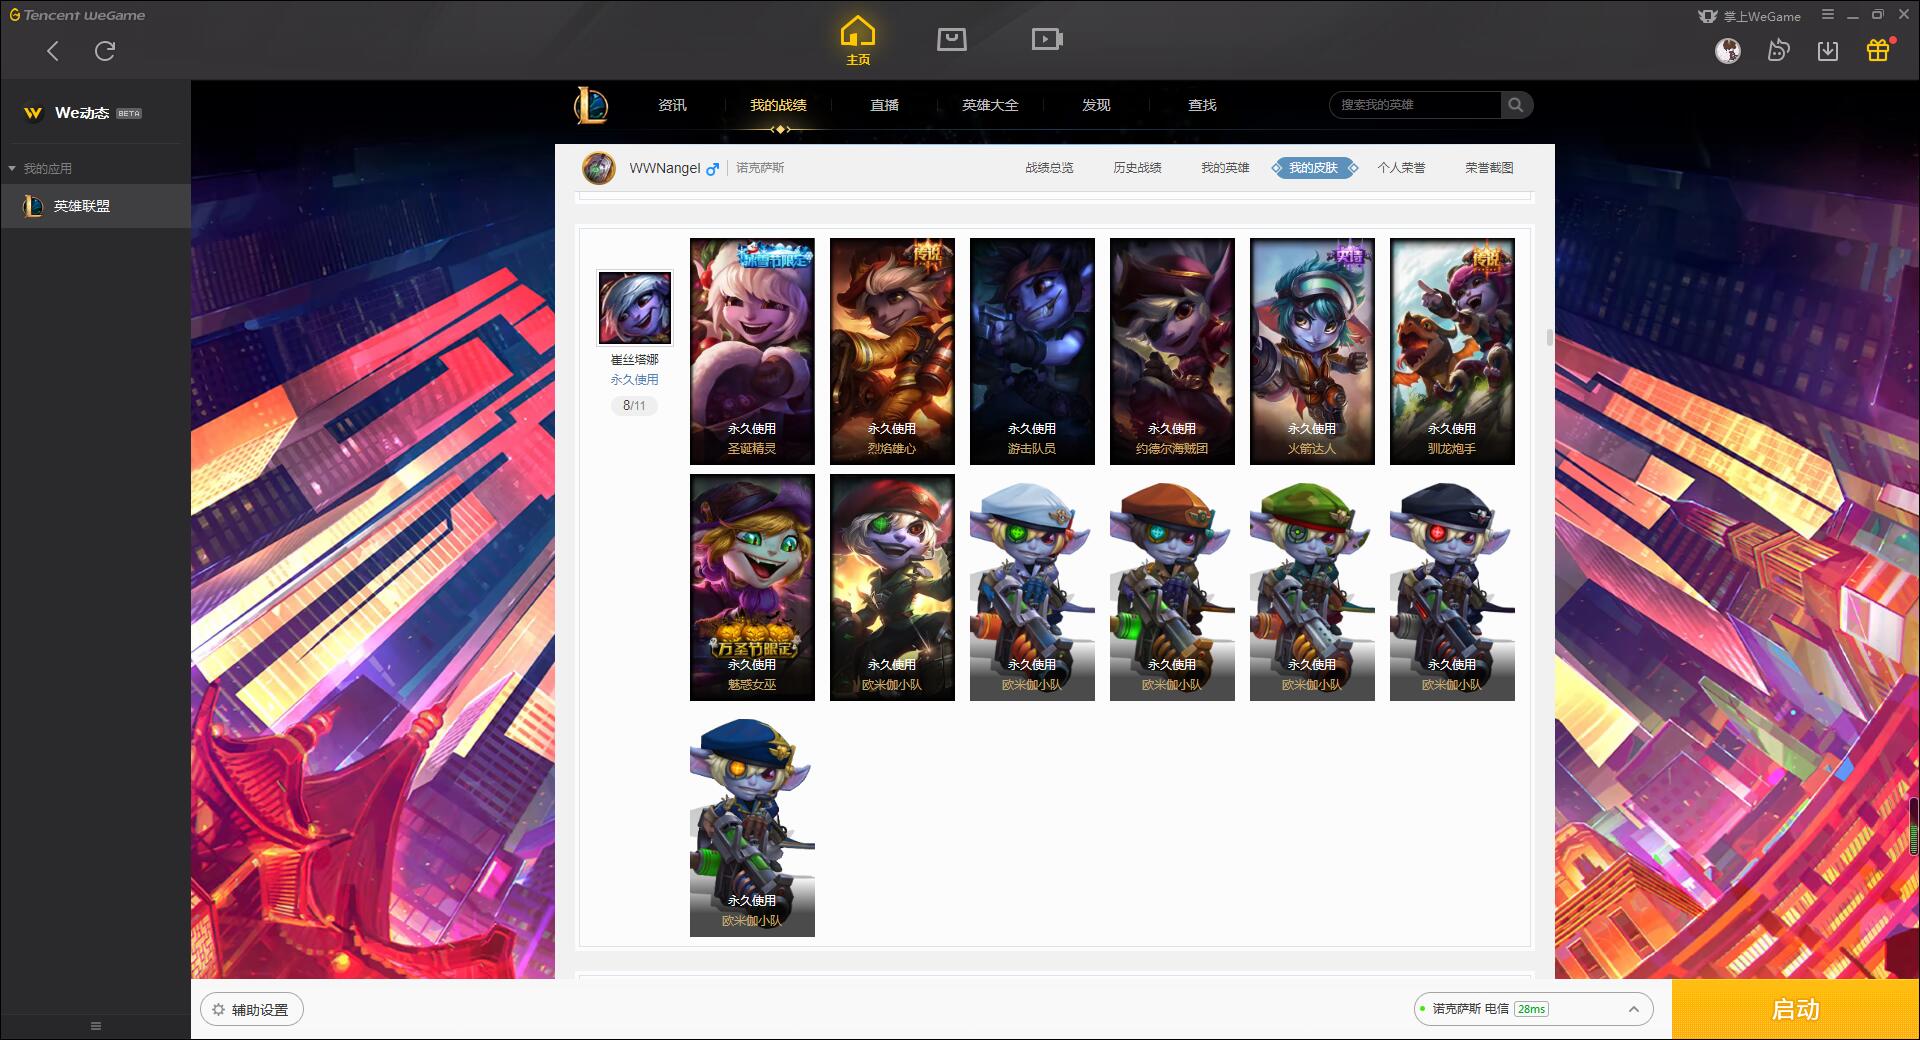The width and height of the screenshot is (1920, 1040).
Task: Click the content panel vertical scrollbar
Action: pyautogui.click(x=1550, y=337)
